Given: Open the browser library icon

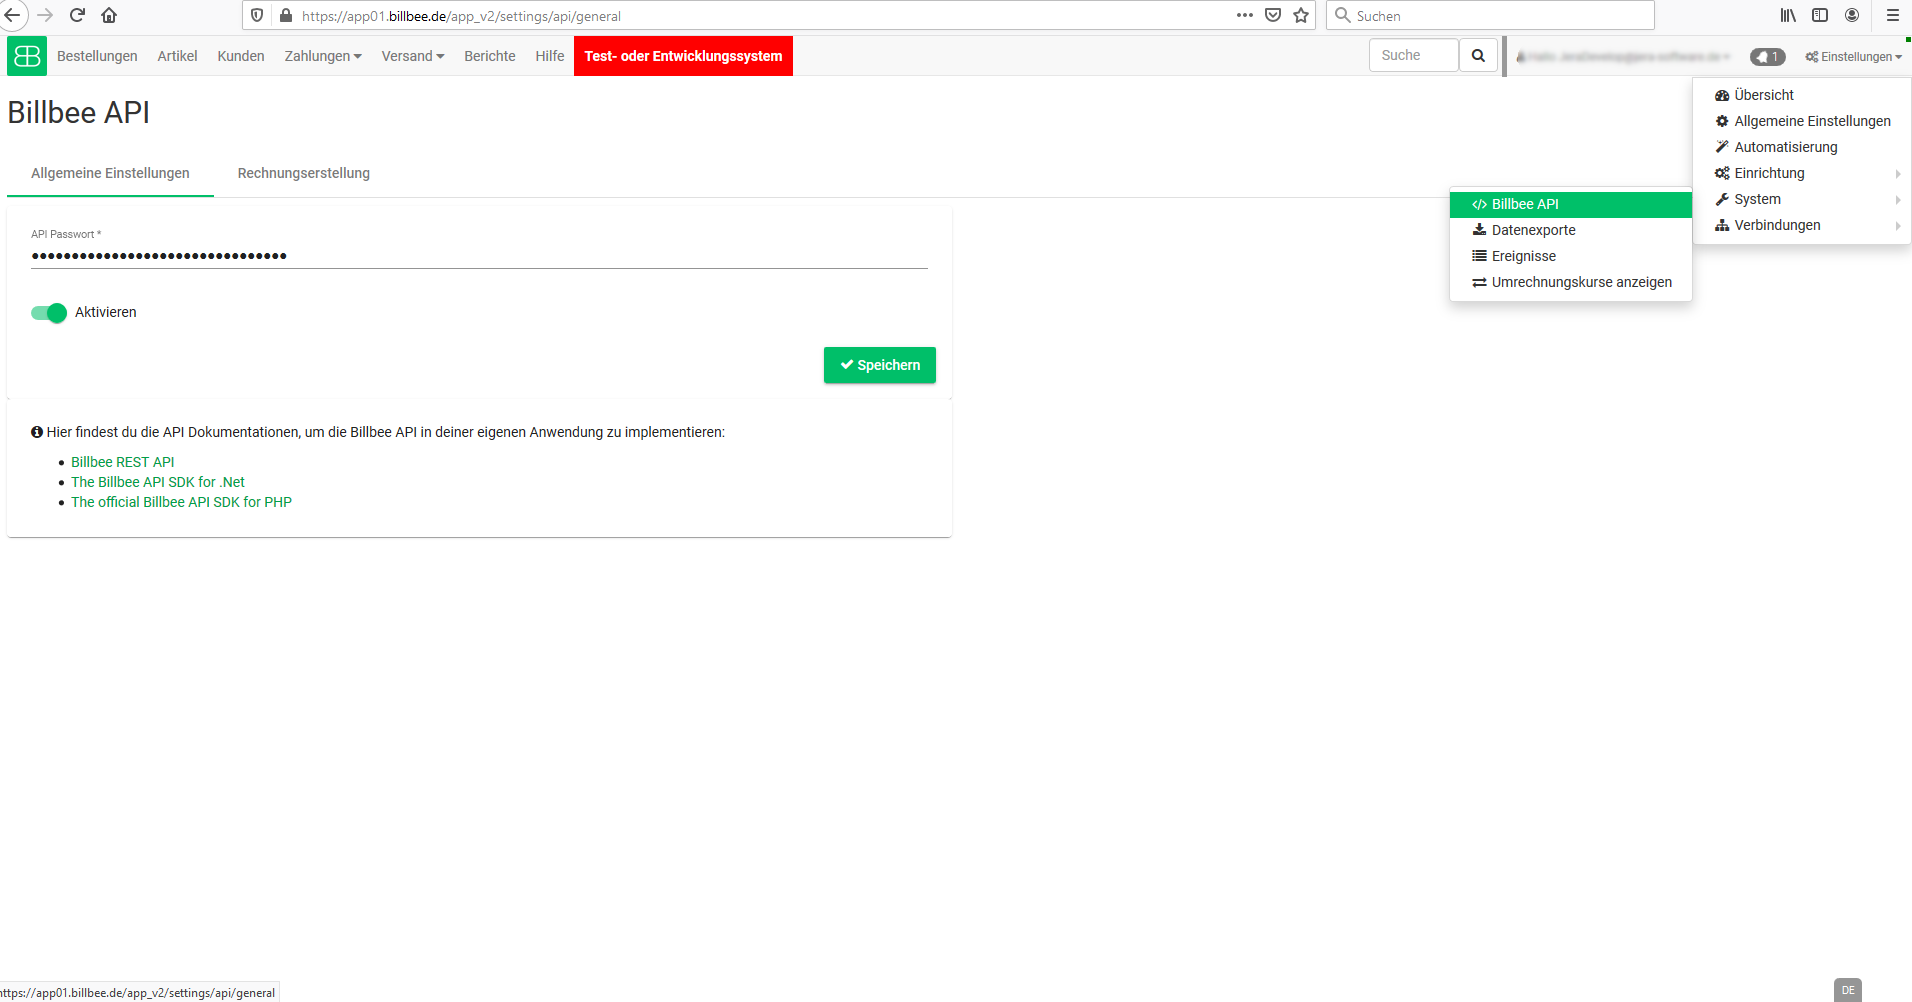Looking at the screenshot, I should coord(1788,15).
